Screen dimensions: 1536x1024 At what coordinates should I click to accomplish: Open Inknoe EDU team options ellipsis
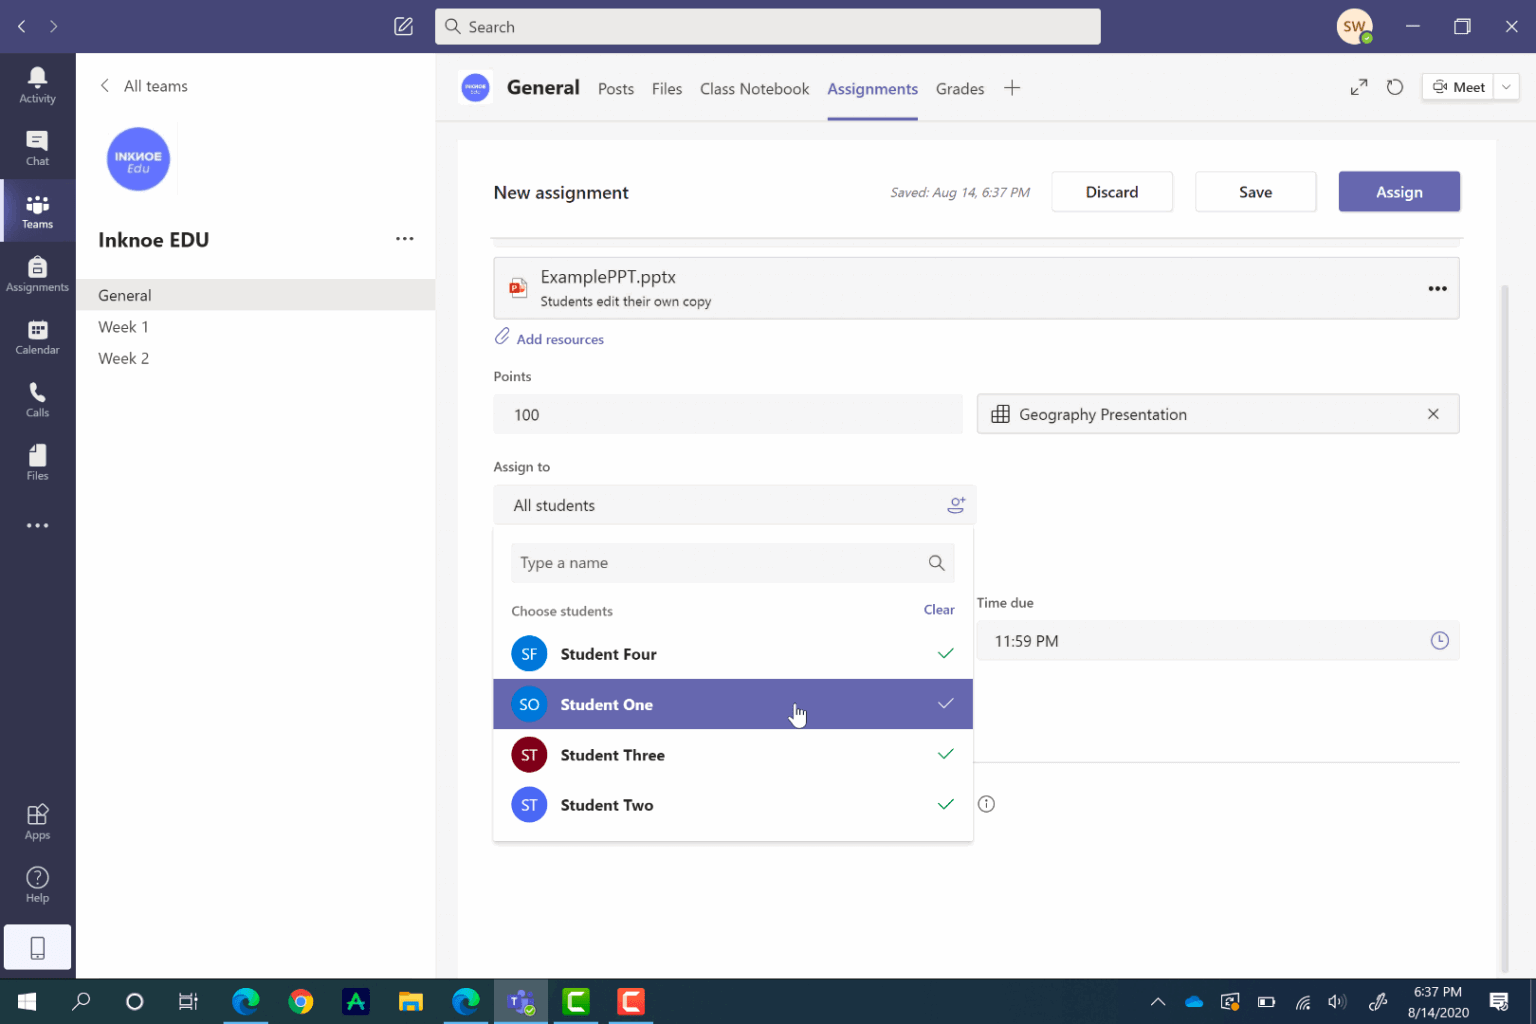pos(405,239)
